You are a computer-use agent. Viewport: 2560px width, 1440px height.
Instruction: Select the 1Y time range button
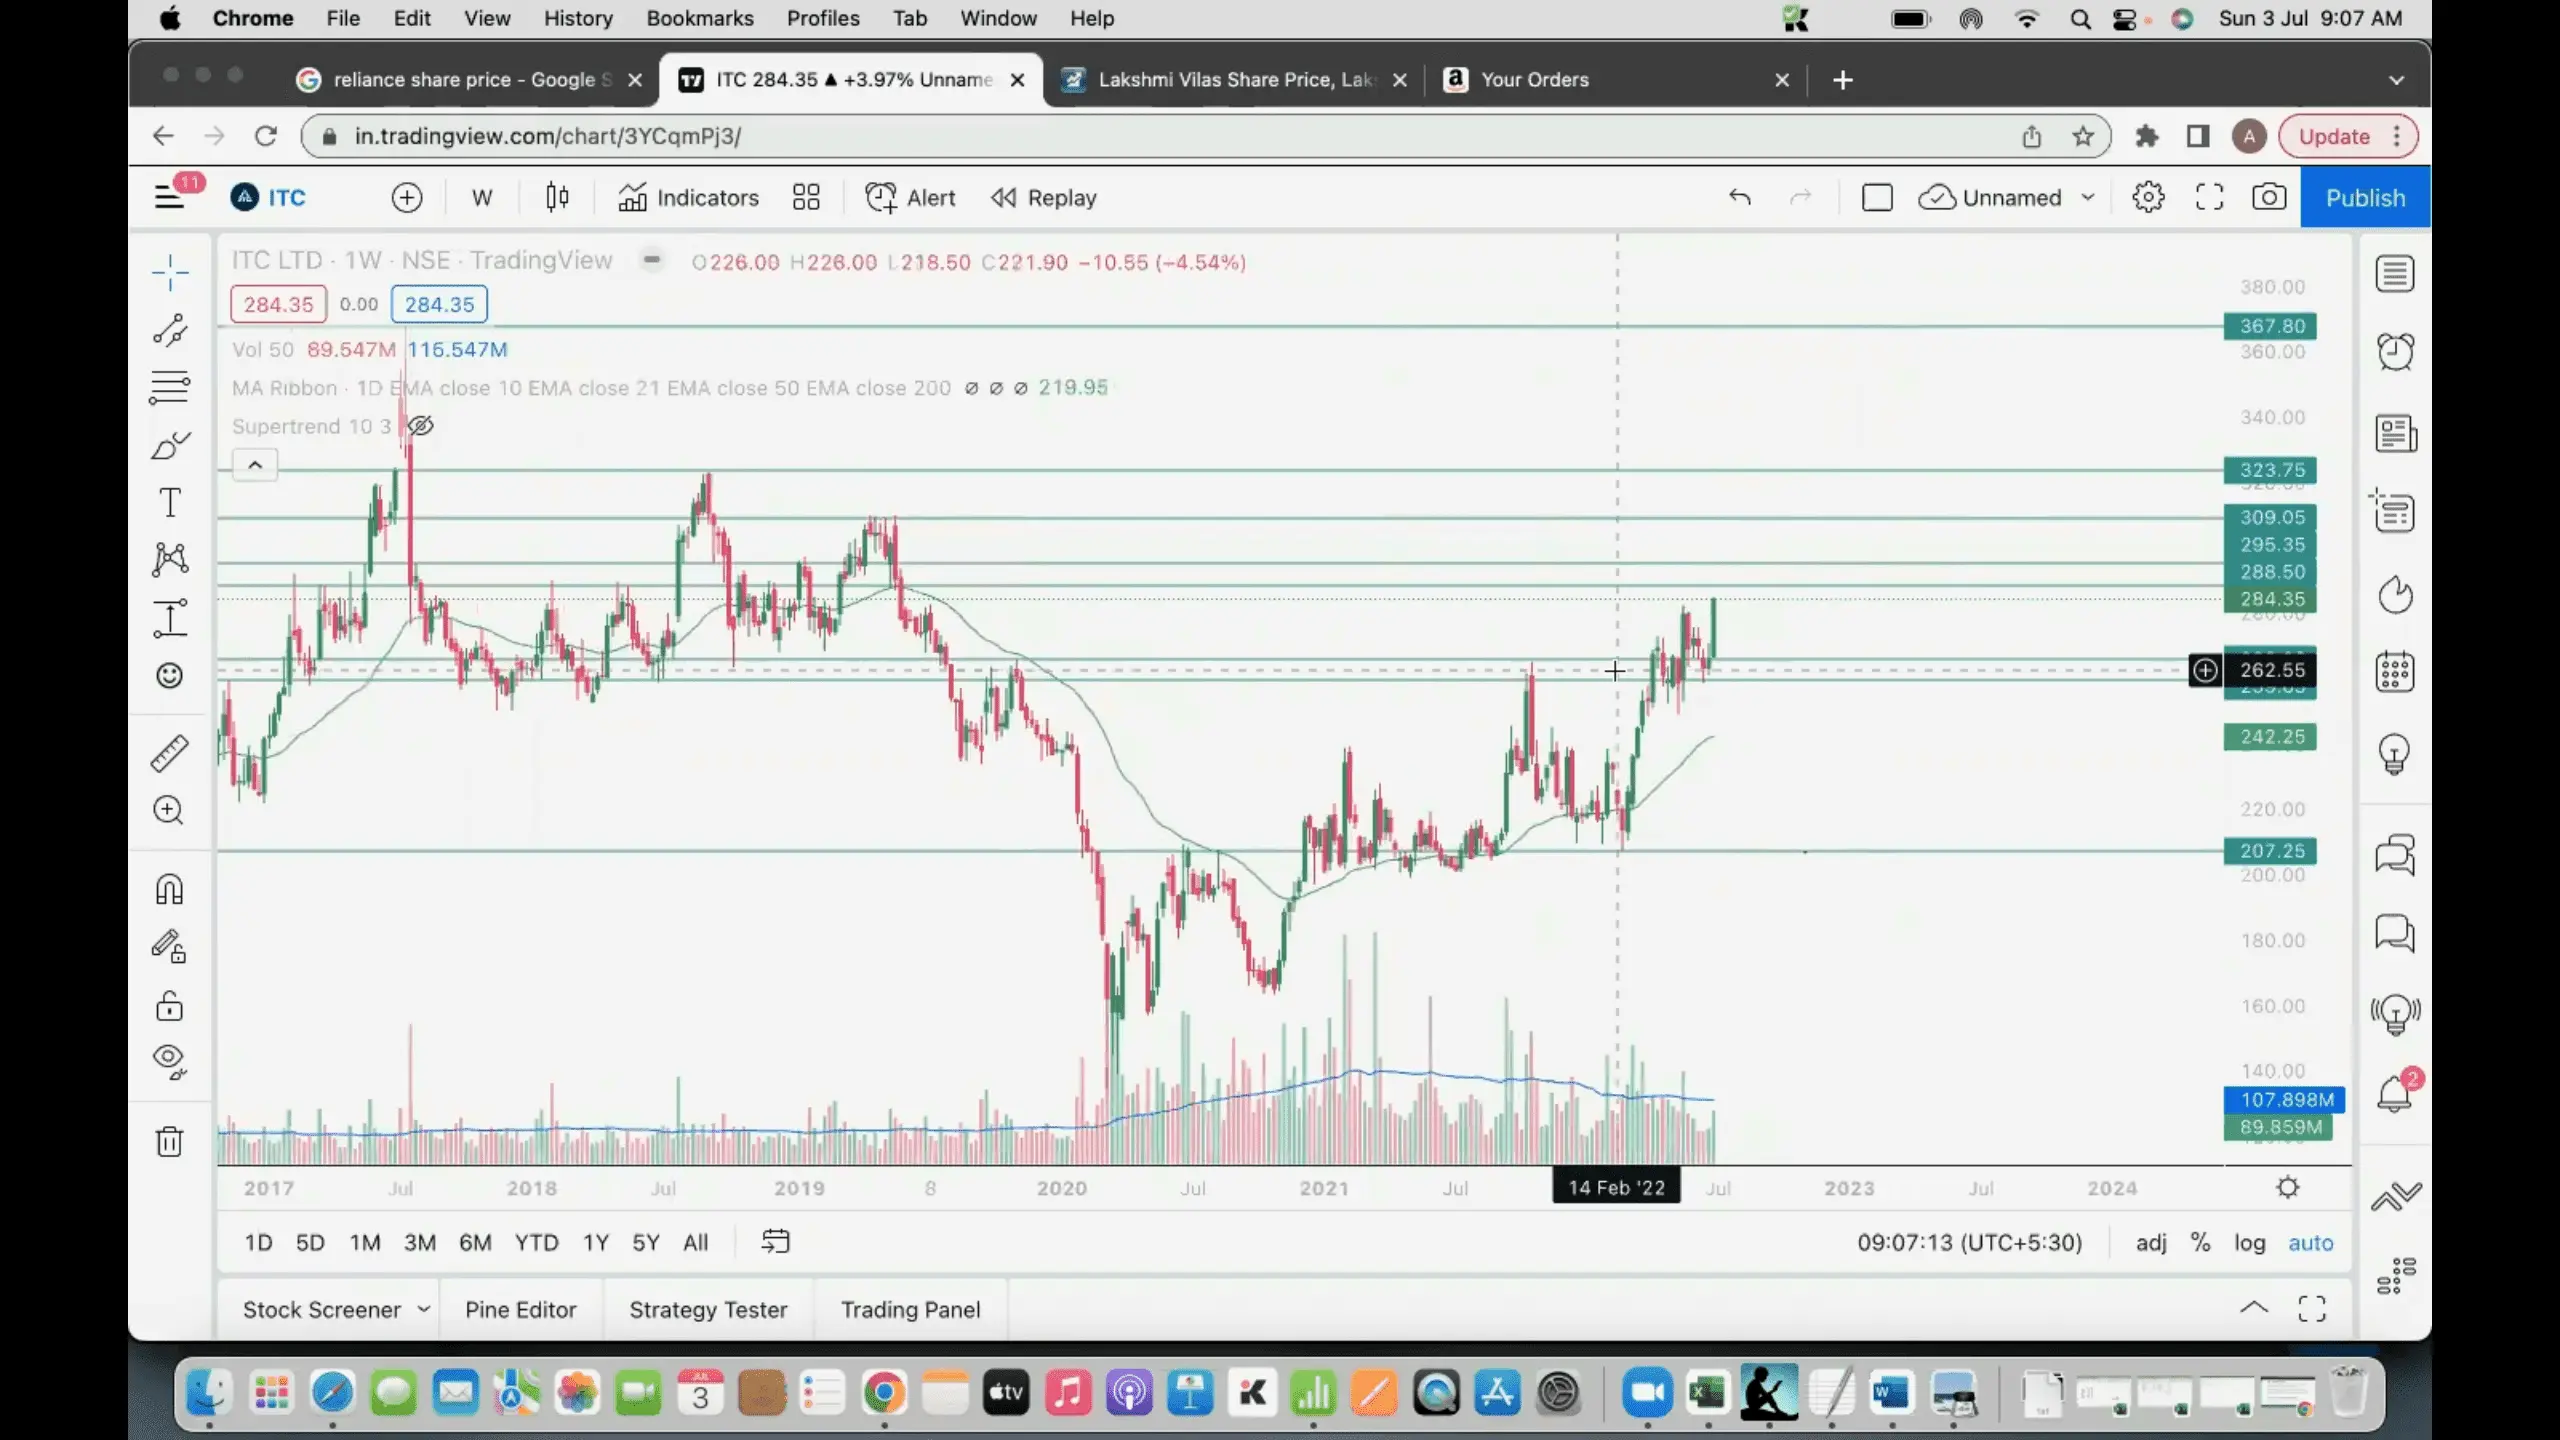tap(595, 1242)
